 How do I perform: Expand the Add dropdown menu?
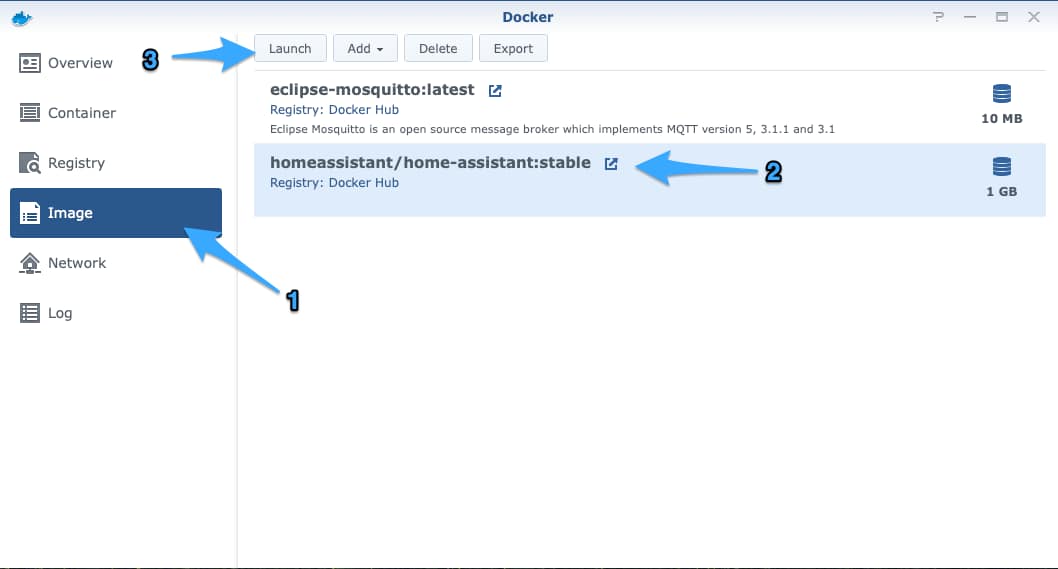[x=365, y=48]
